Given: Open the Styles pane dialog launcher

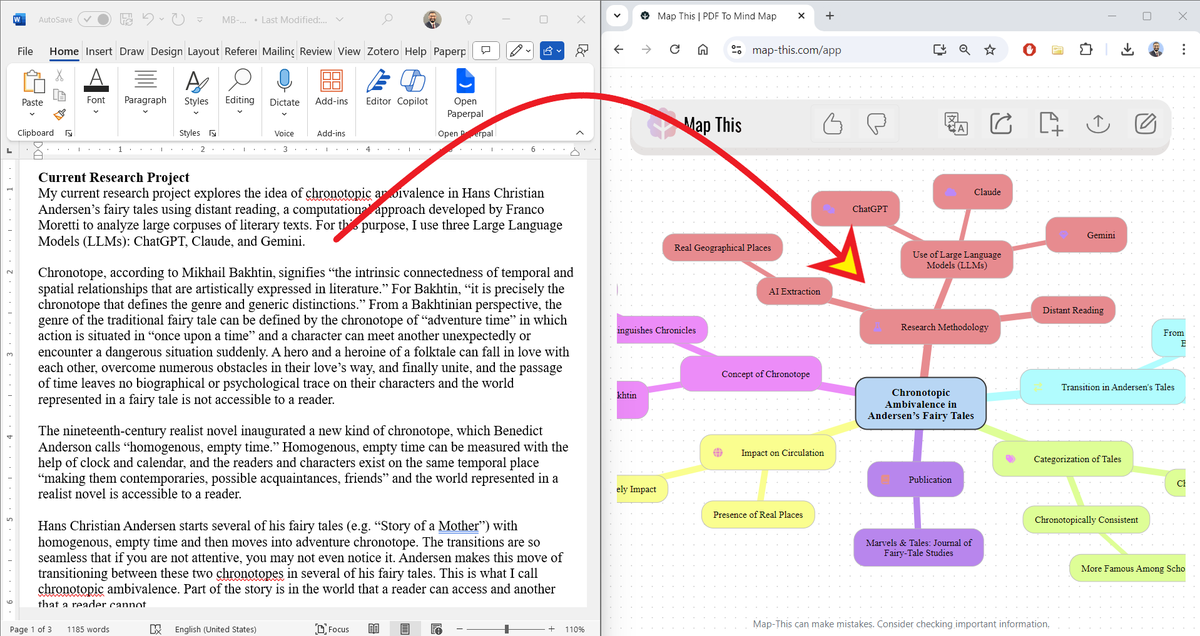Looking at the screenshot, I should [x=211, y=132].
